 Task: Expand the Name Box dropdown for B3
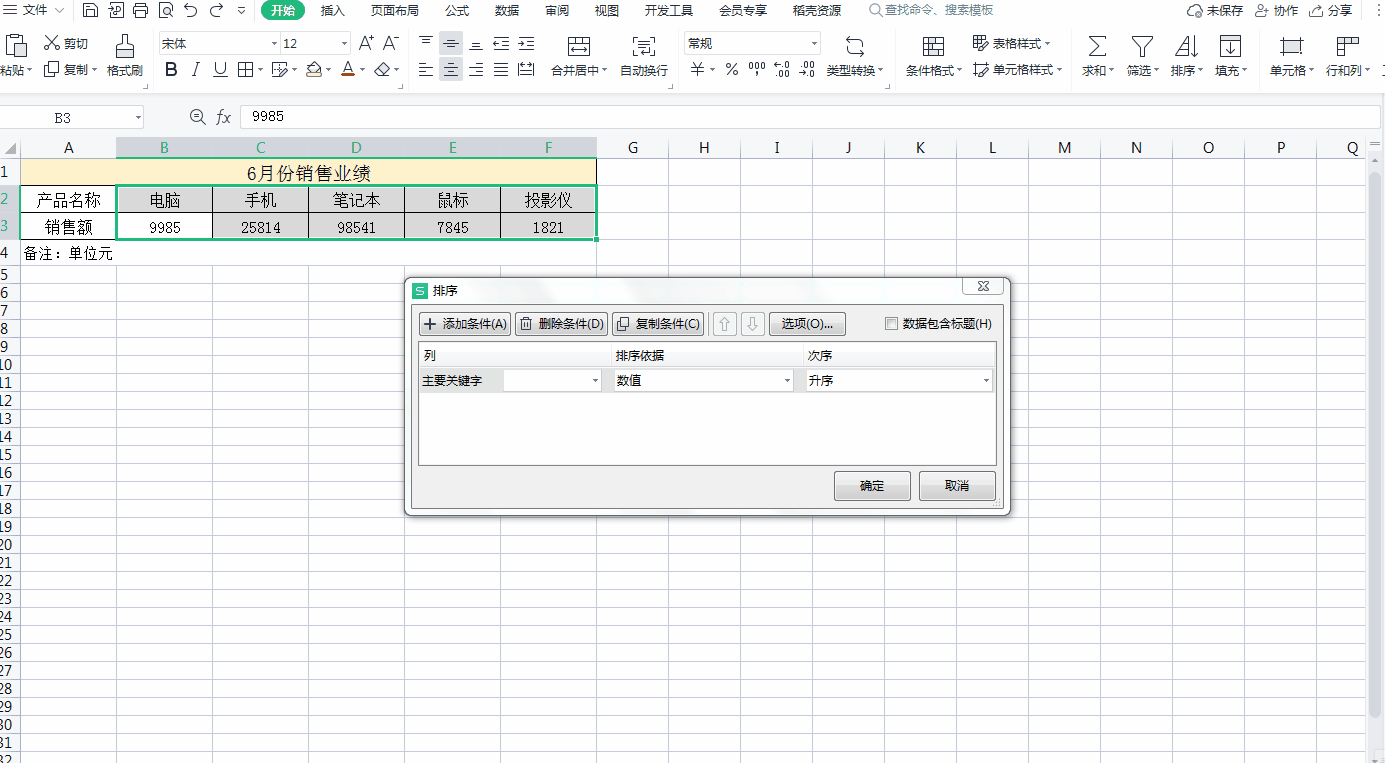(138, 118)
